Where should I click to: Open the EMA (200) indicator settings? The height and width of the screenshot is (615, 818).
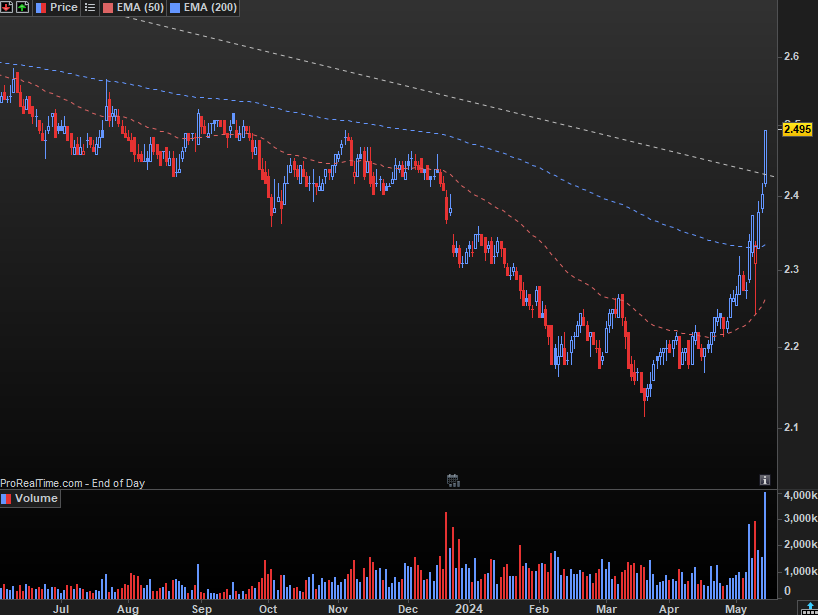[203, 7]
